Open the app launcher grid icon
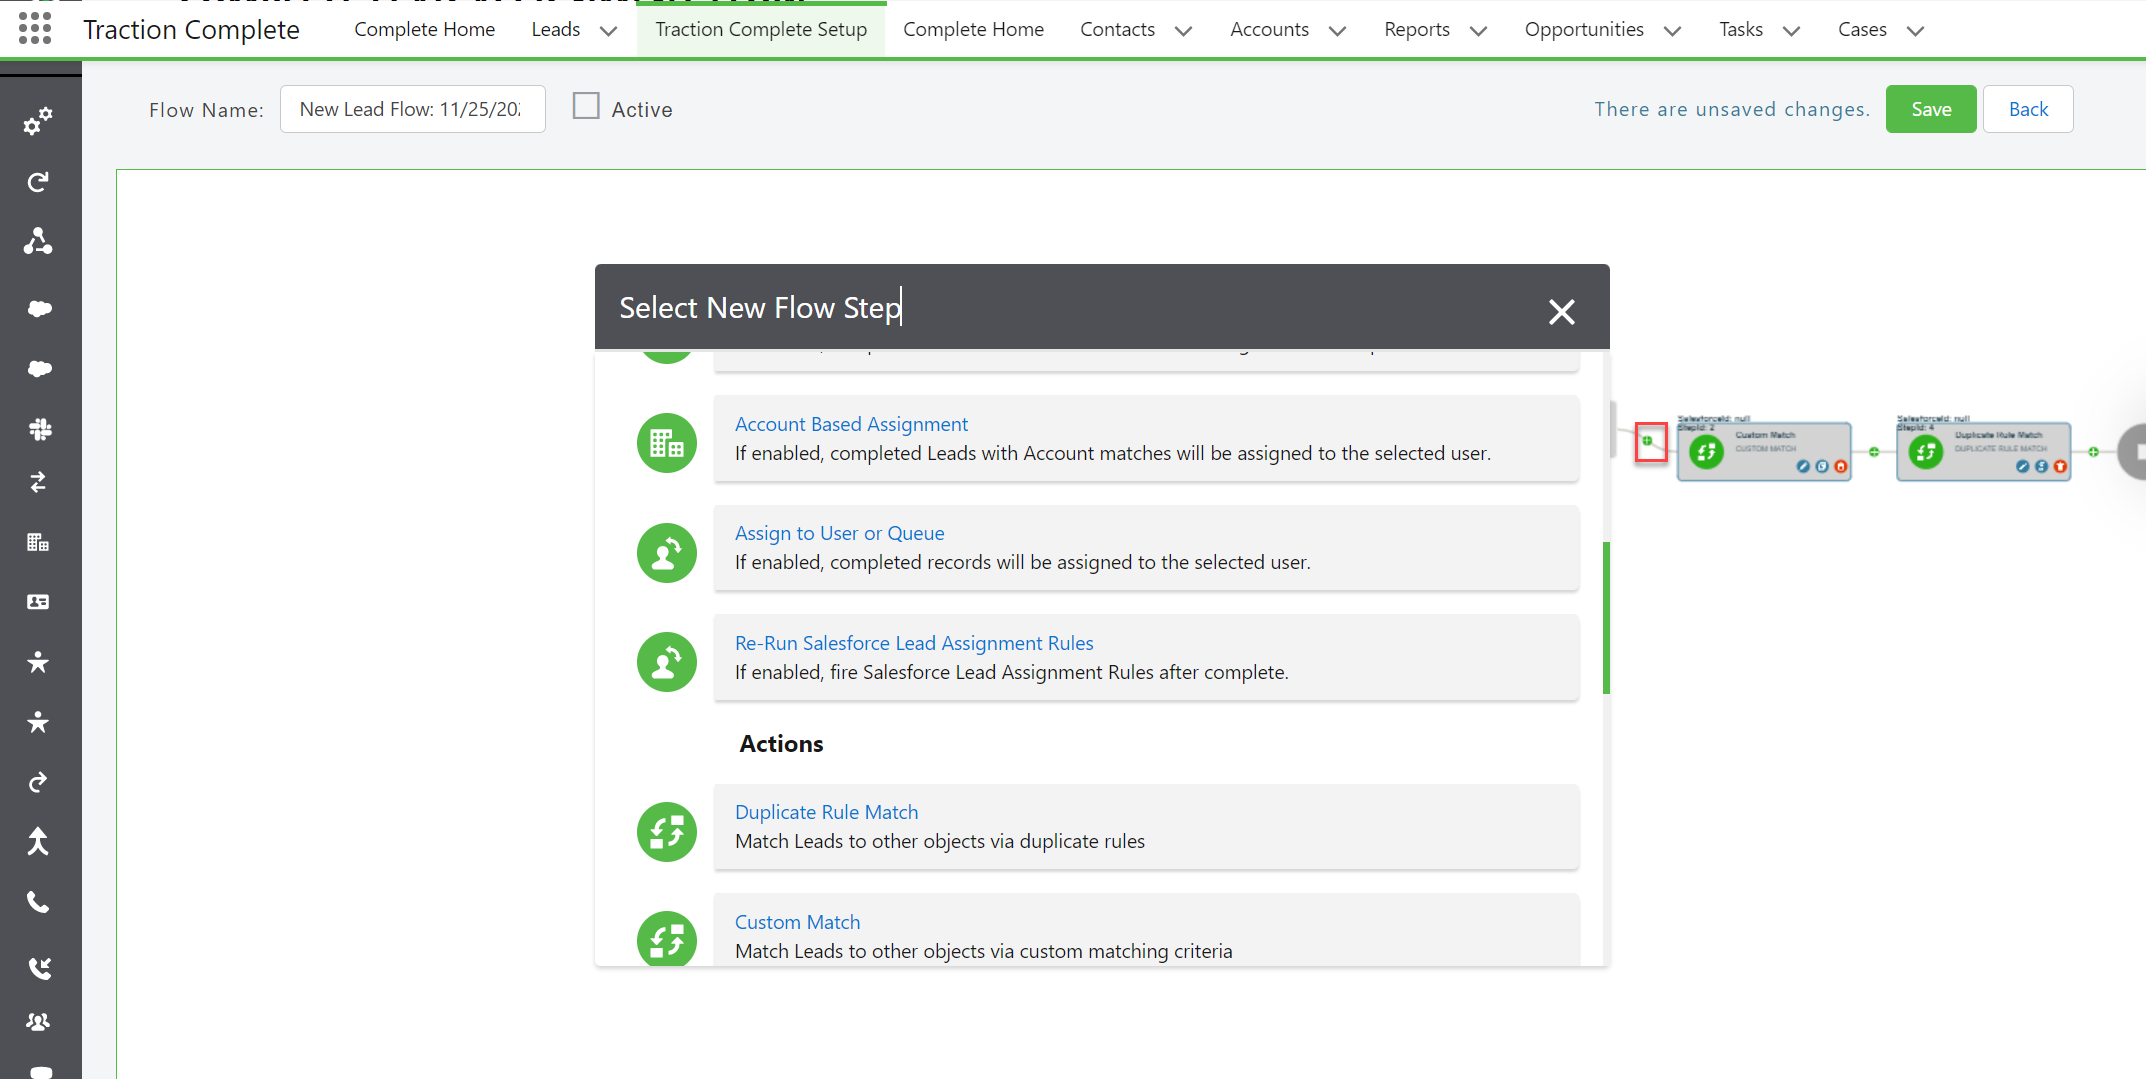Screen dimensions: 2146x1079 coord(35,29)
